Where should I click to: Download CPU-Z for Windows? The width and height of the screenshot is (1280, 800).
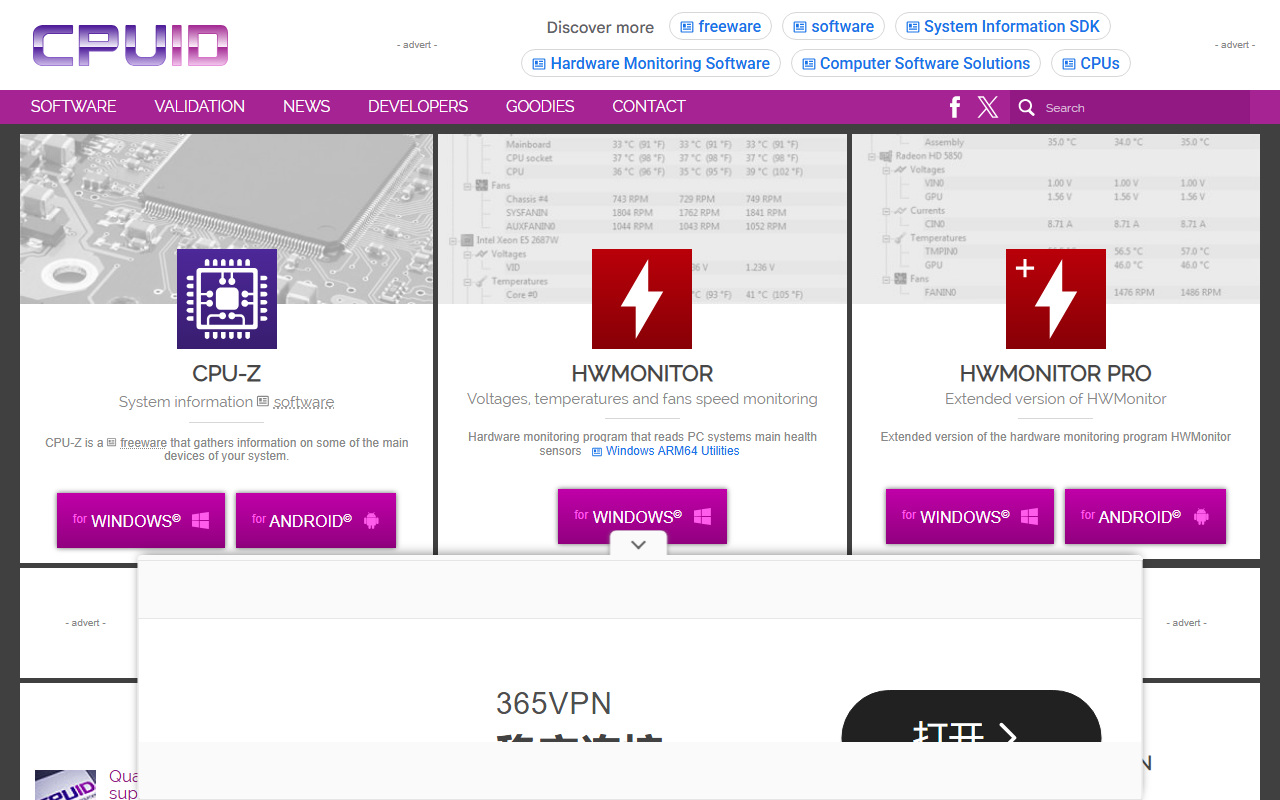(141, 520)
